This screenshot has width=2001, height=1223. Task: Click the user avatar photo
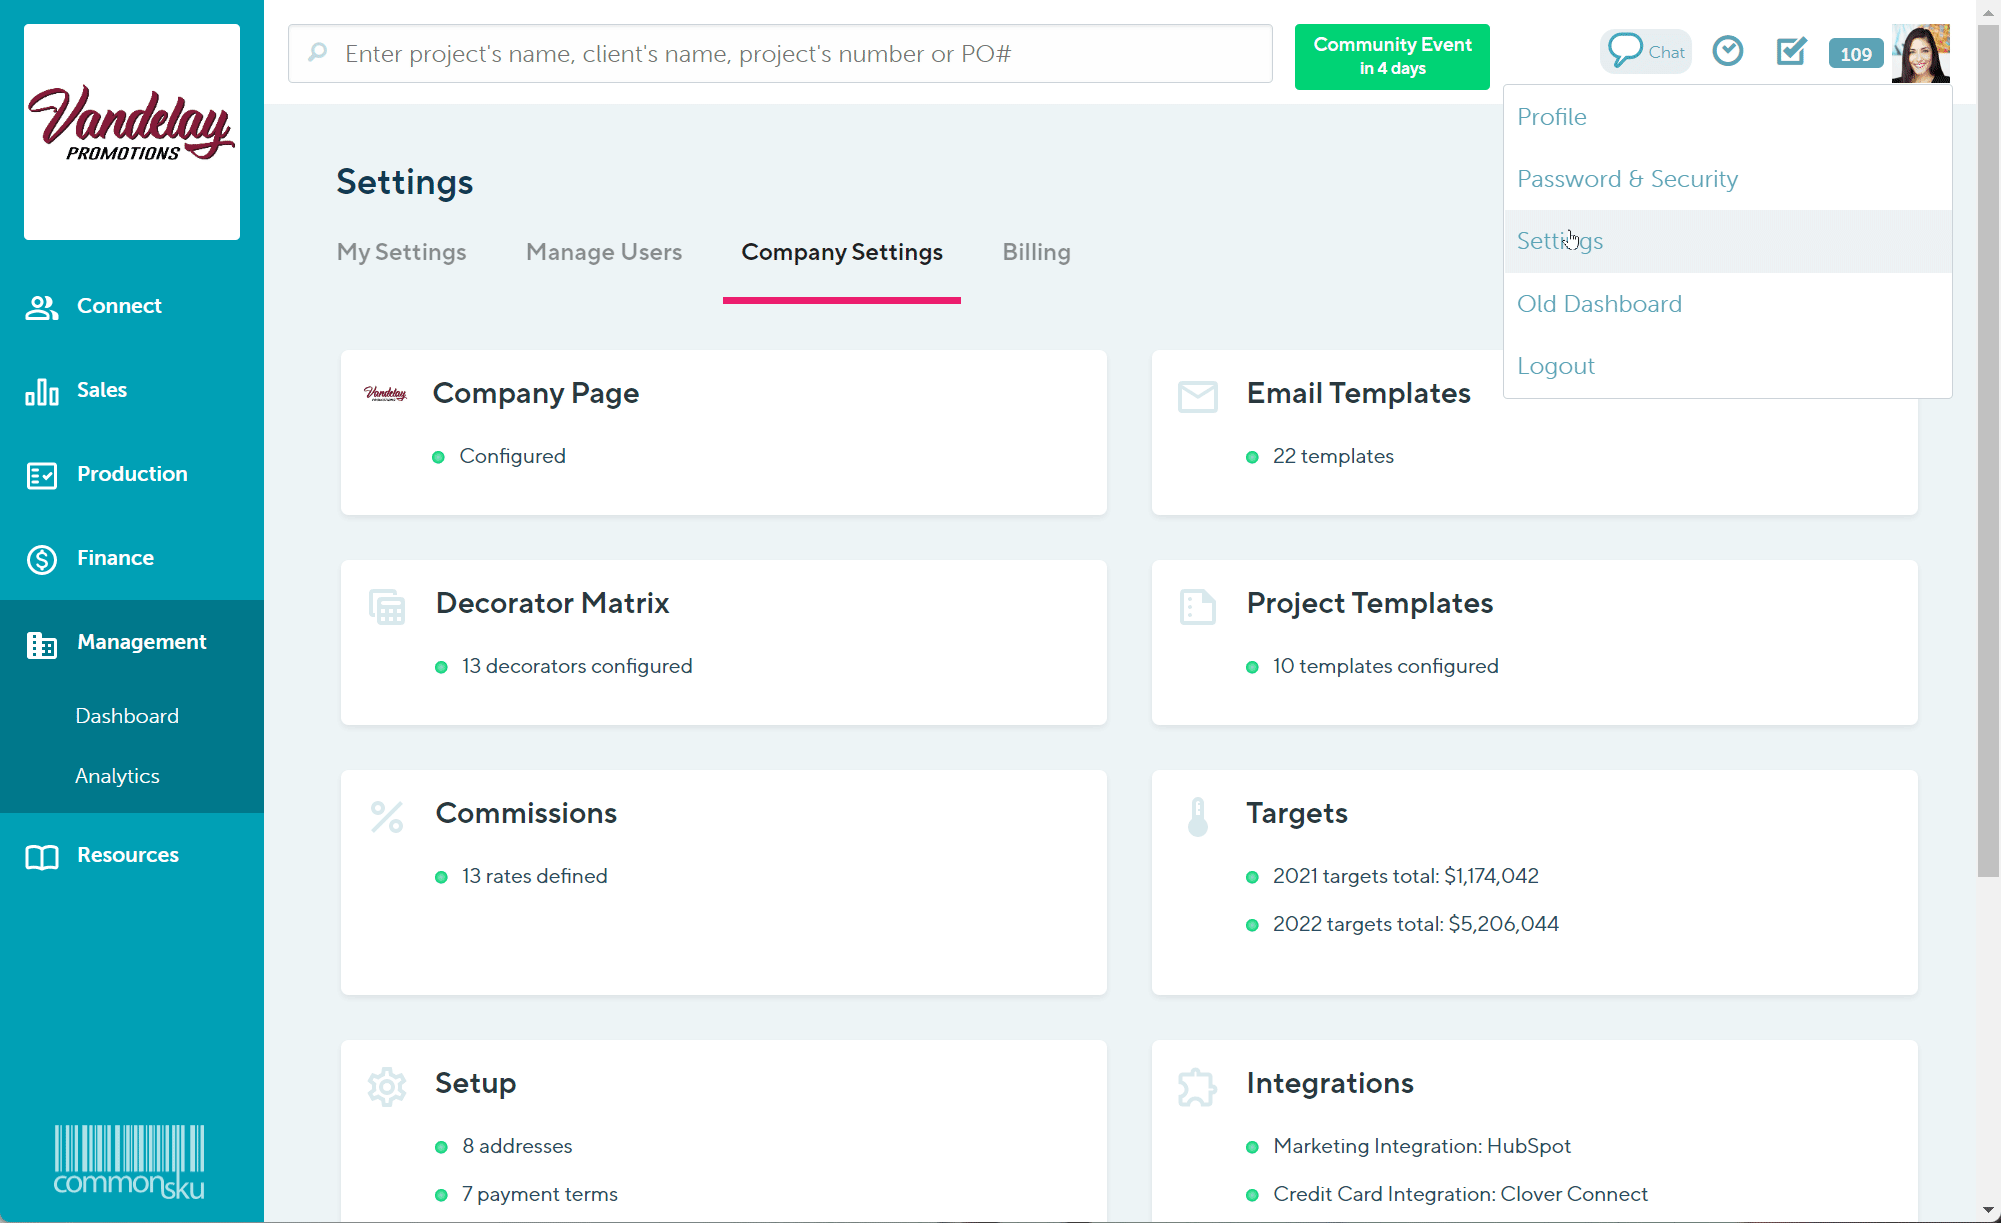click(1920, 54)
